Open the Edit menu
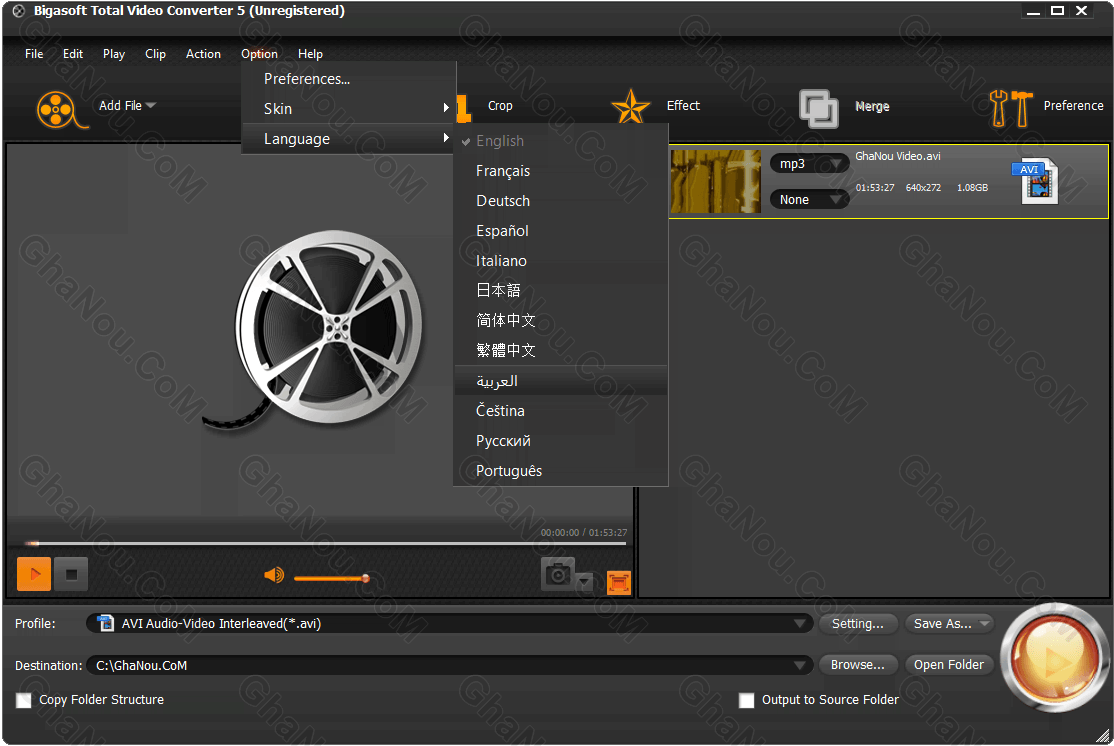The image size is (1114, 746). pyautogui.click(x=72, y=54)
